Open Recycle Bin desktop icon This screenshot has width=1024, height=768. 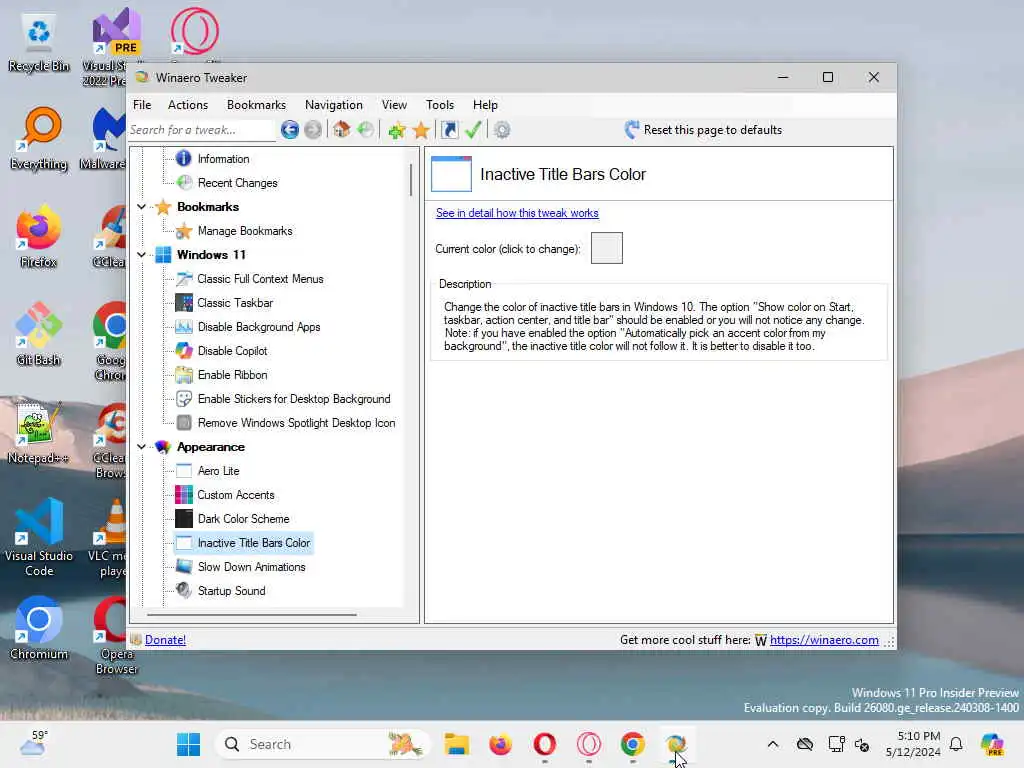[x=39, y=42]
